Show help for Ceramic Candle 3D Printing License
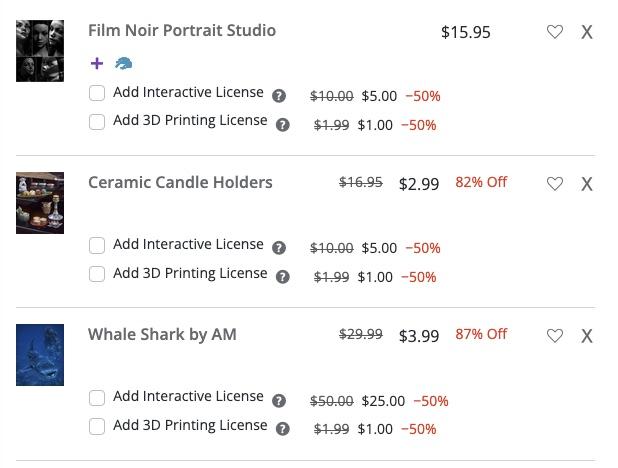Screen dimensions: 618x468 [283, 277]
